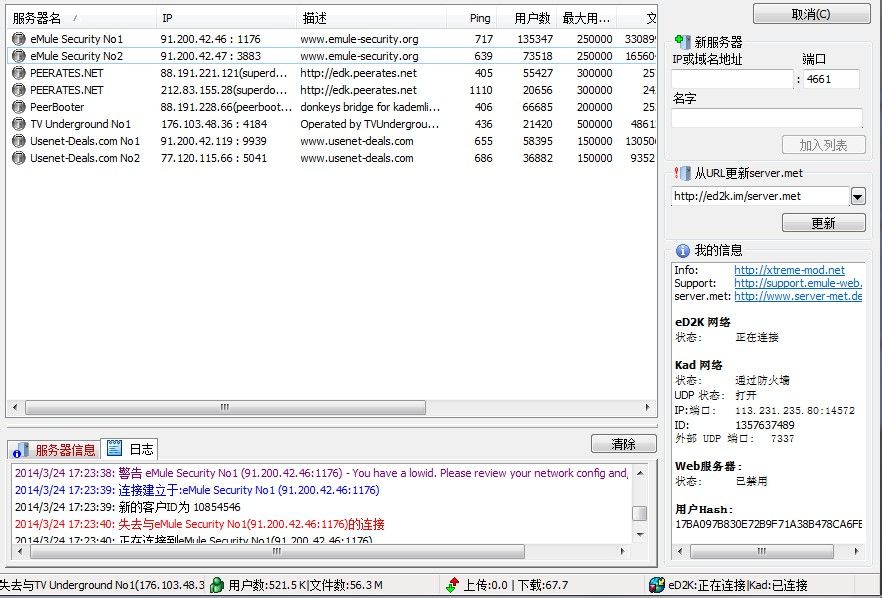Screen dimensions: 882x598
Task: Switch to the 服务器信息 tab
Action: 54,449
